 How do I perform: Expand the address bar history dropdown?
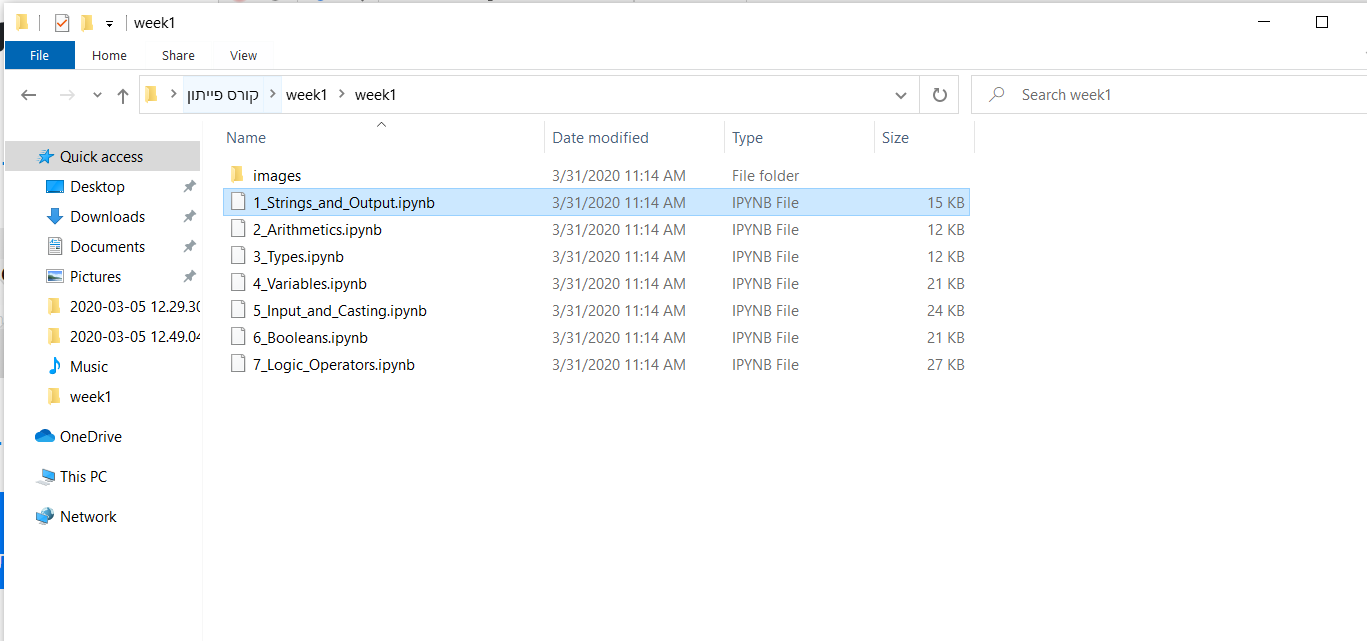click(x=900, y=95)
